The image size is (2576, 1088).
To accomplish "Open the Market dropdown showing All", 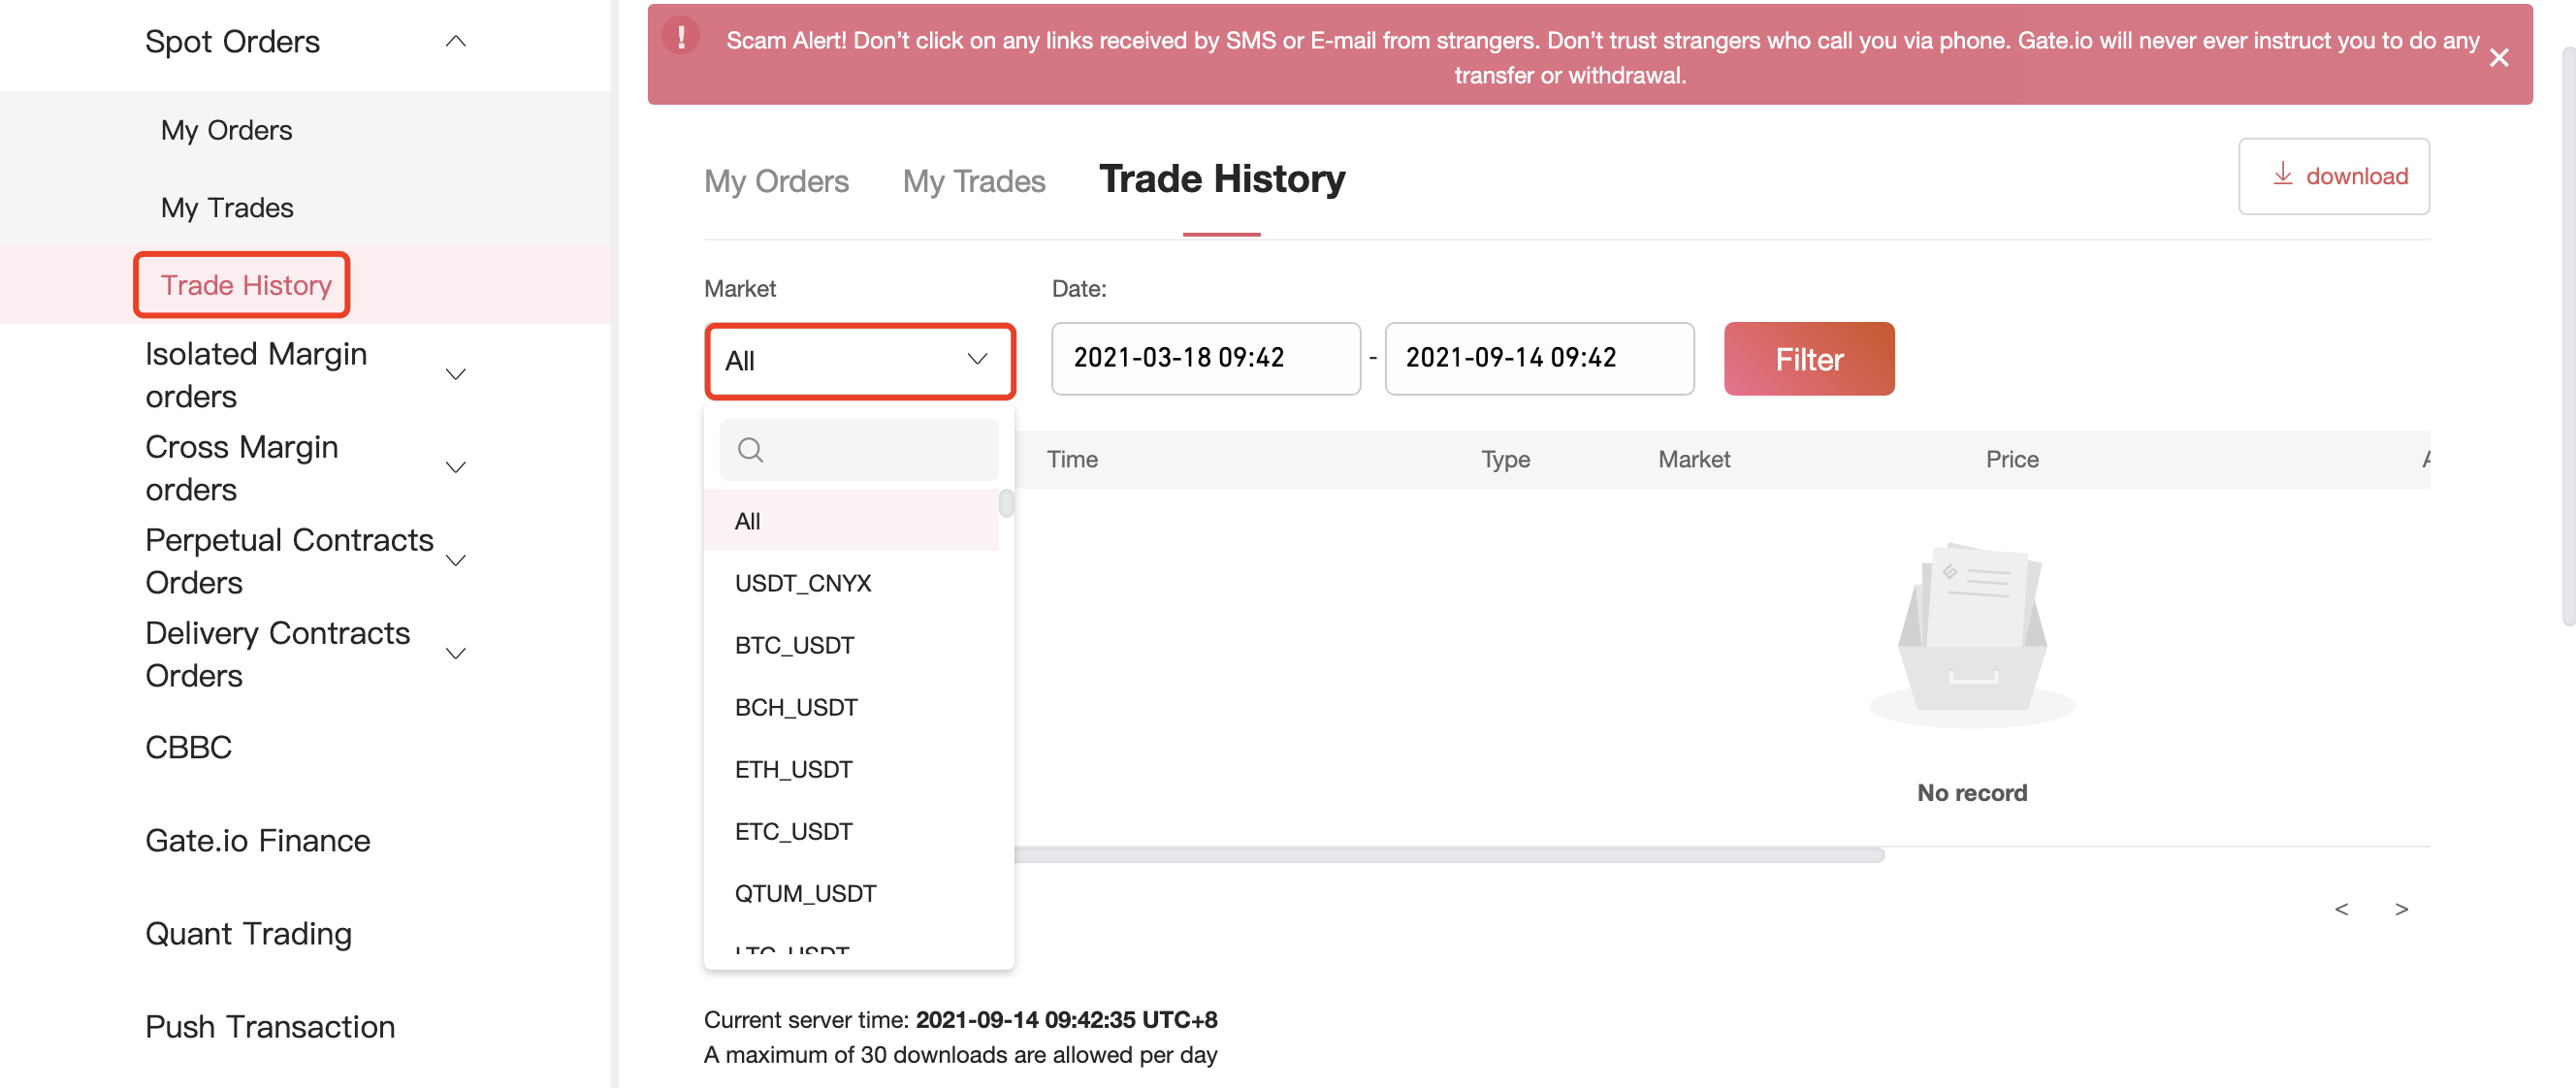I will click(x=859, y=360).
